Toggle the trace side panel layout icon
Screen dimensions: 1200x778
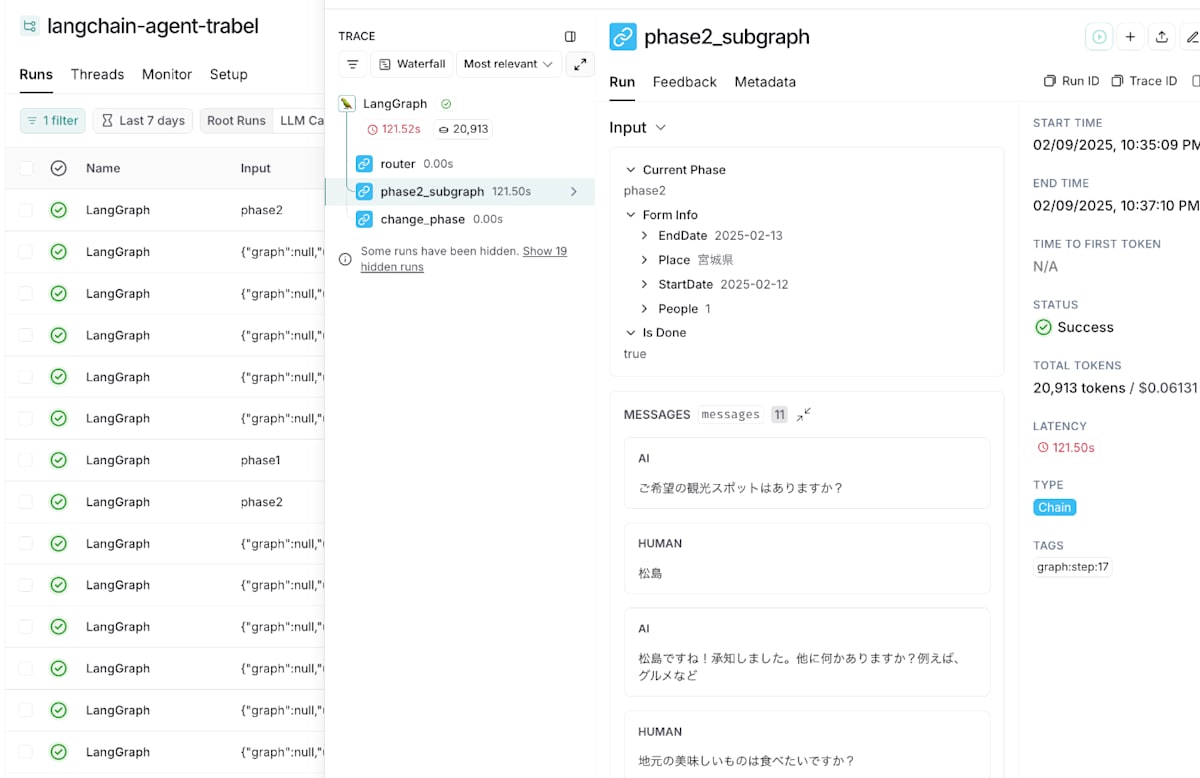(x=570, y=36)
